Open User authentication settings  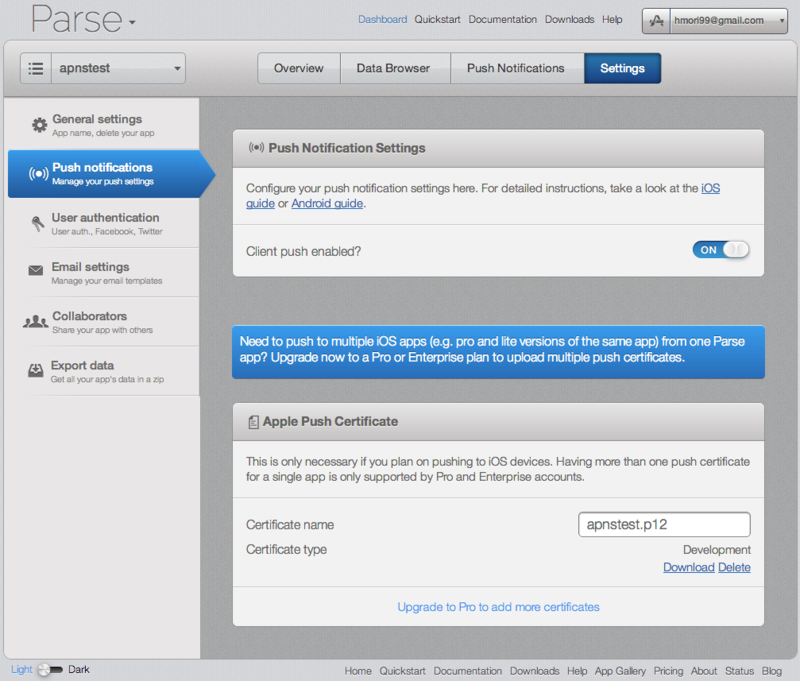(104, 223)
